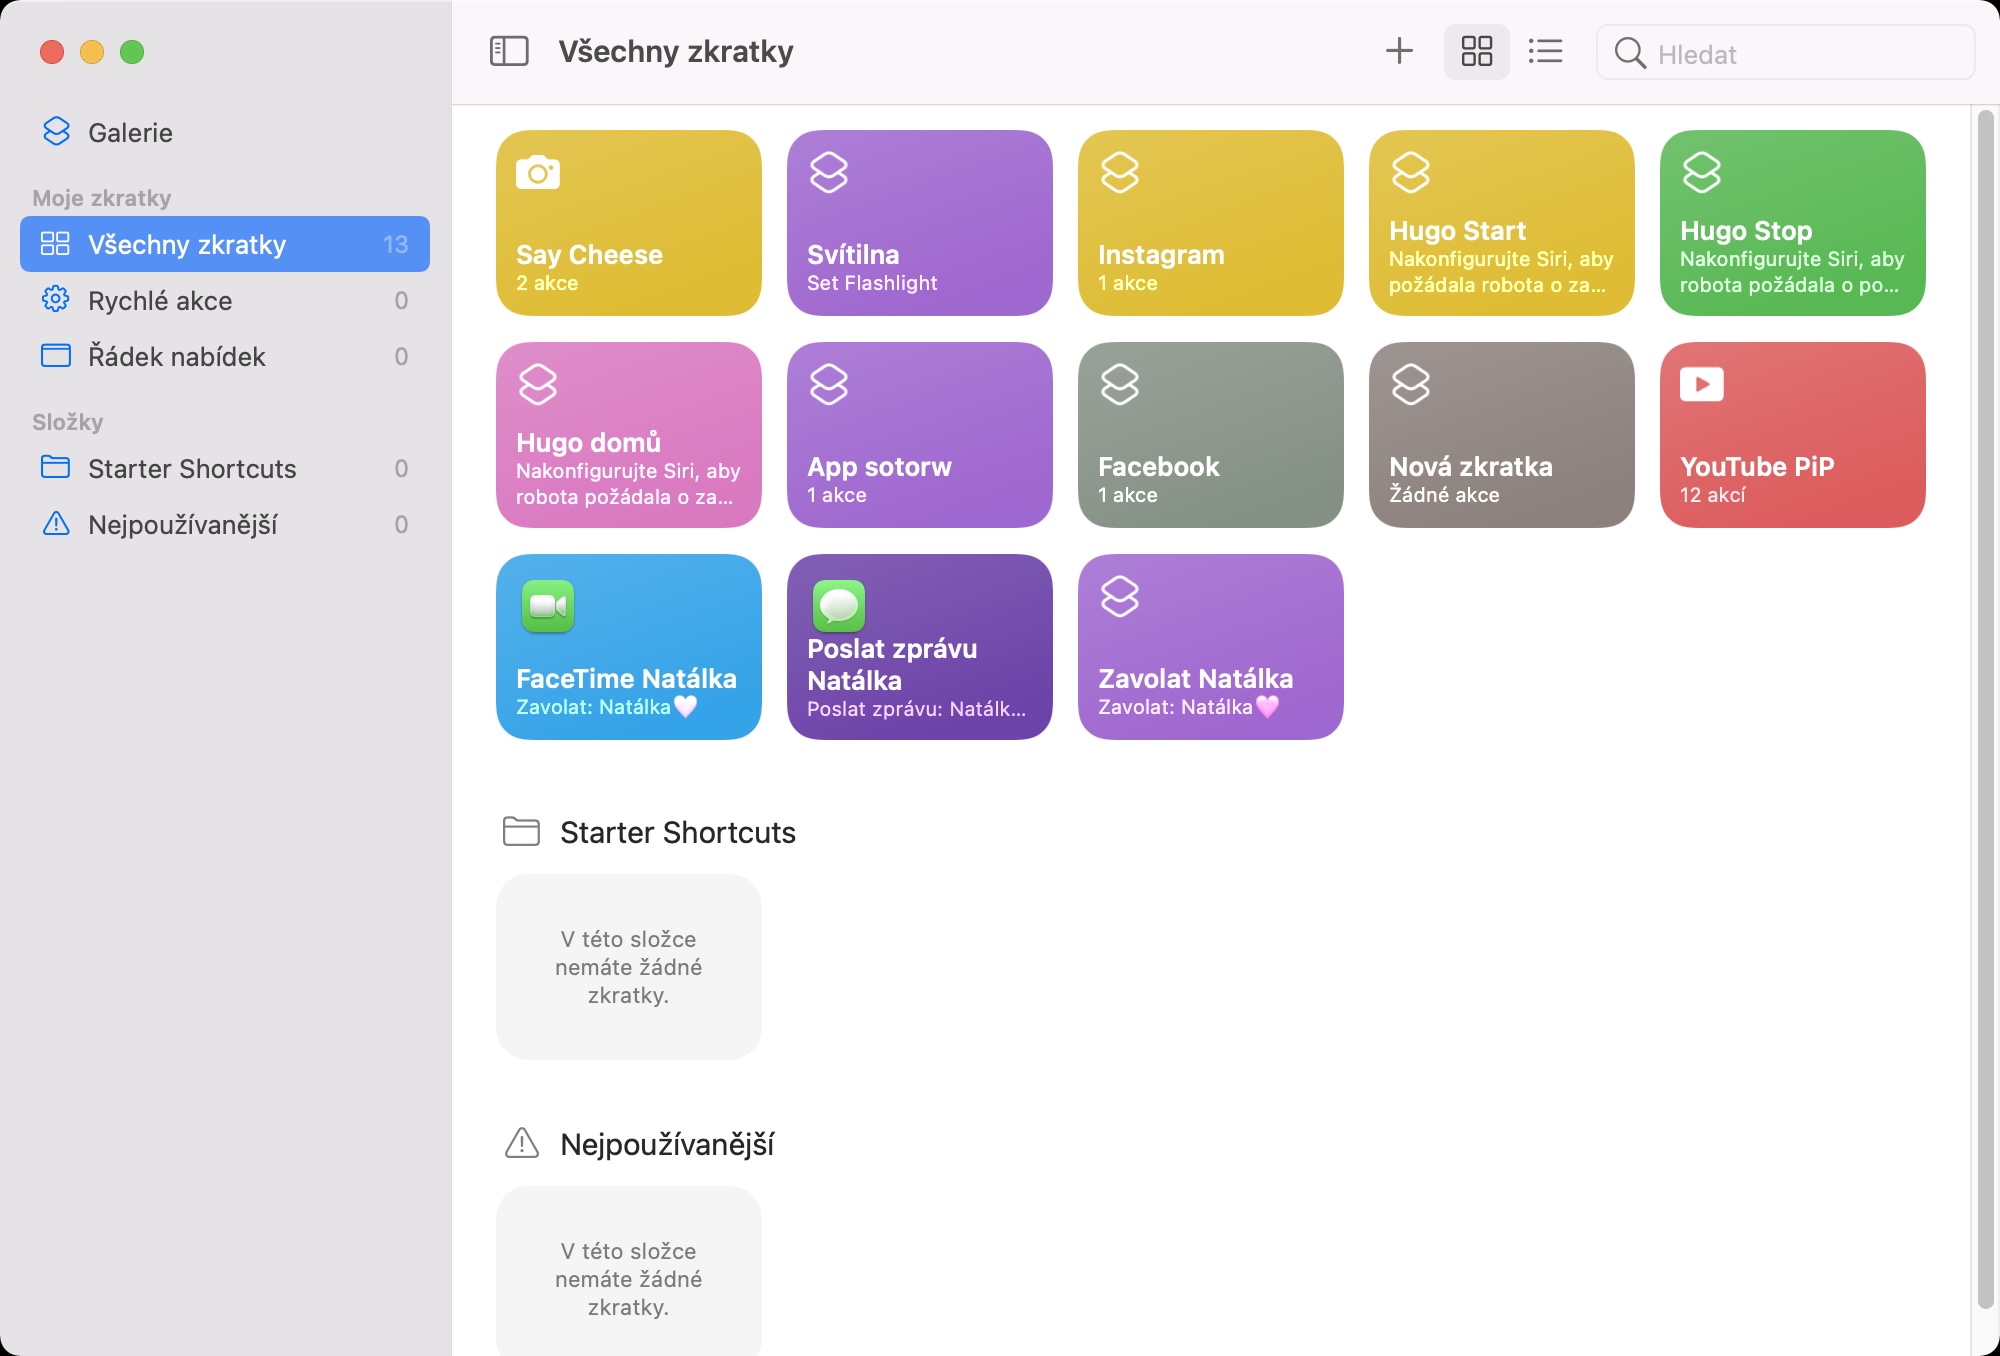Image resolution: width=2000 pixels, height=1356 pixels.
Task: Switch to grid view layout
Action: [x=1476, y=51]
